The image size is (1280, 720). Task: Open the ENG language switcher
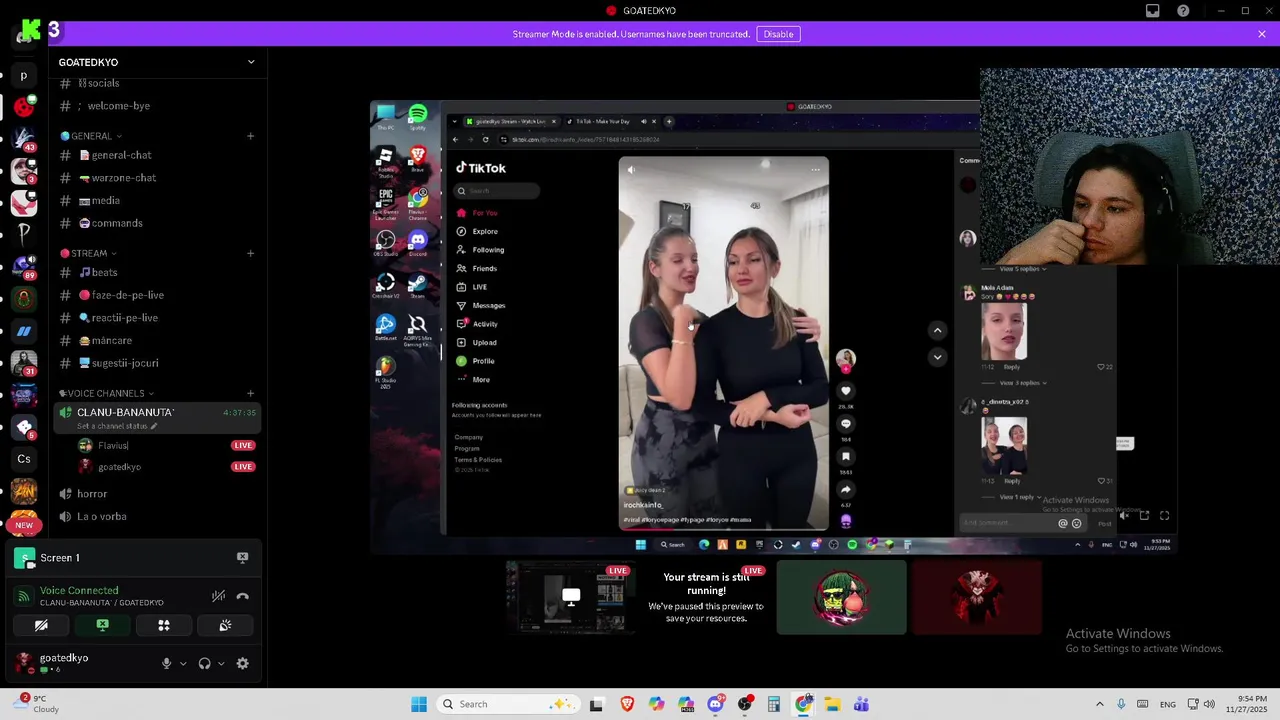[x=1167, y=704]
